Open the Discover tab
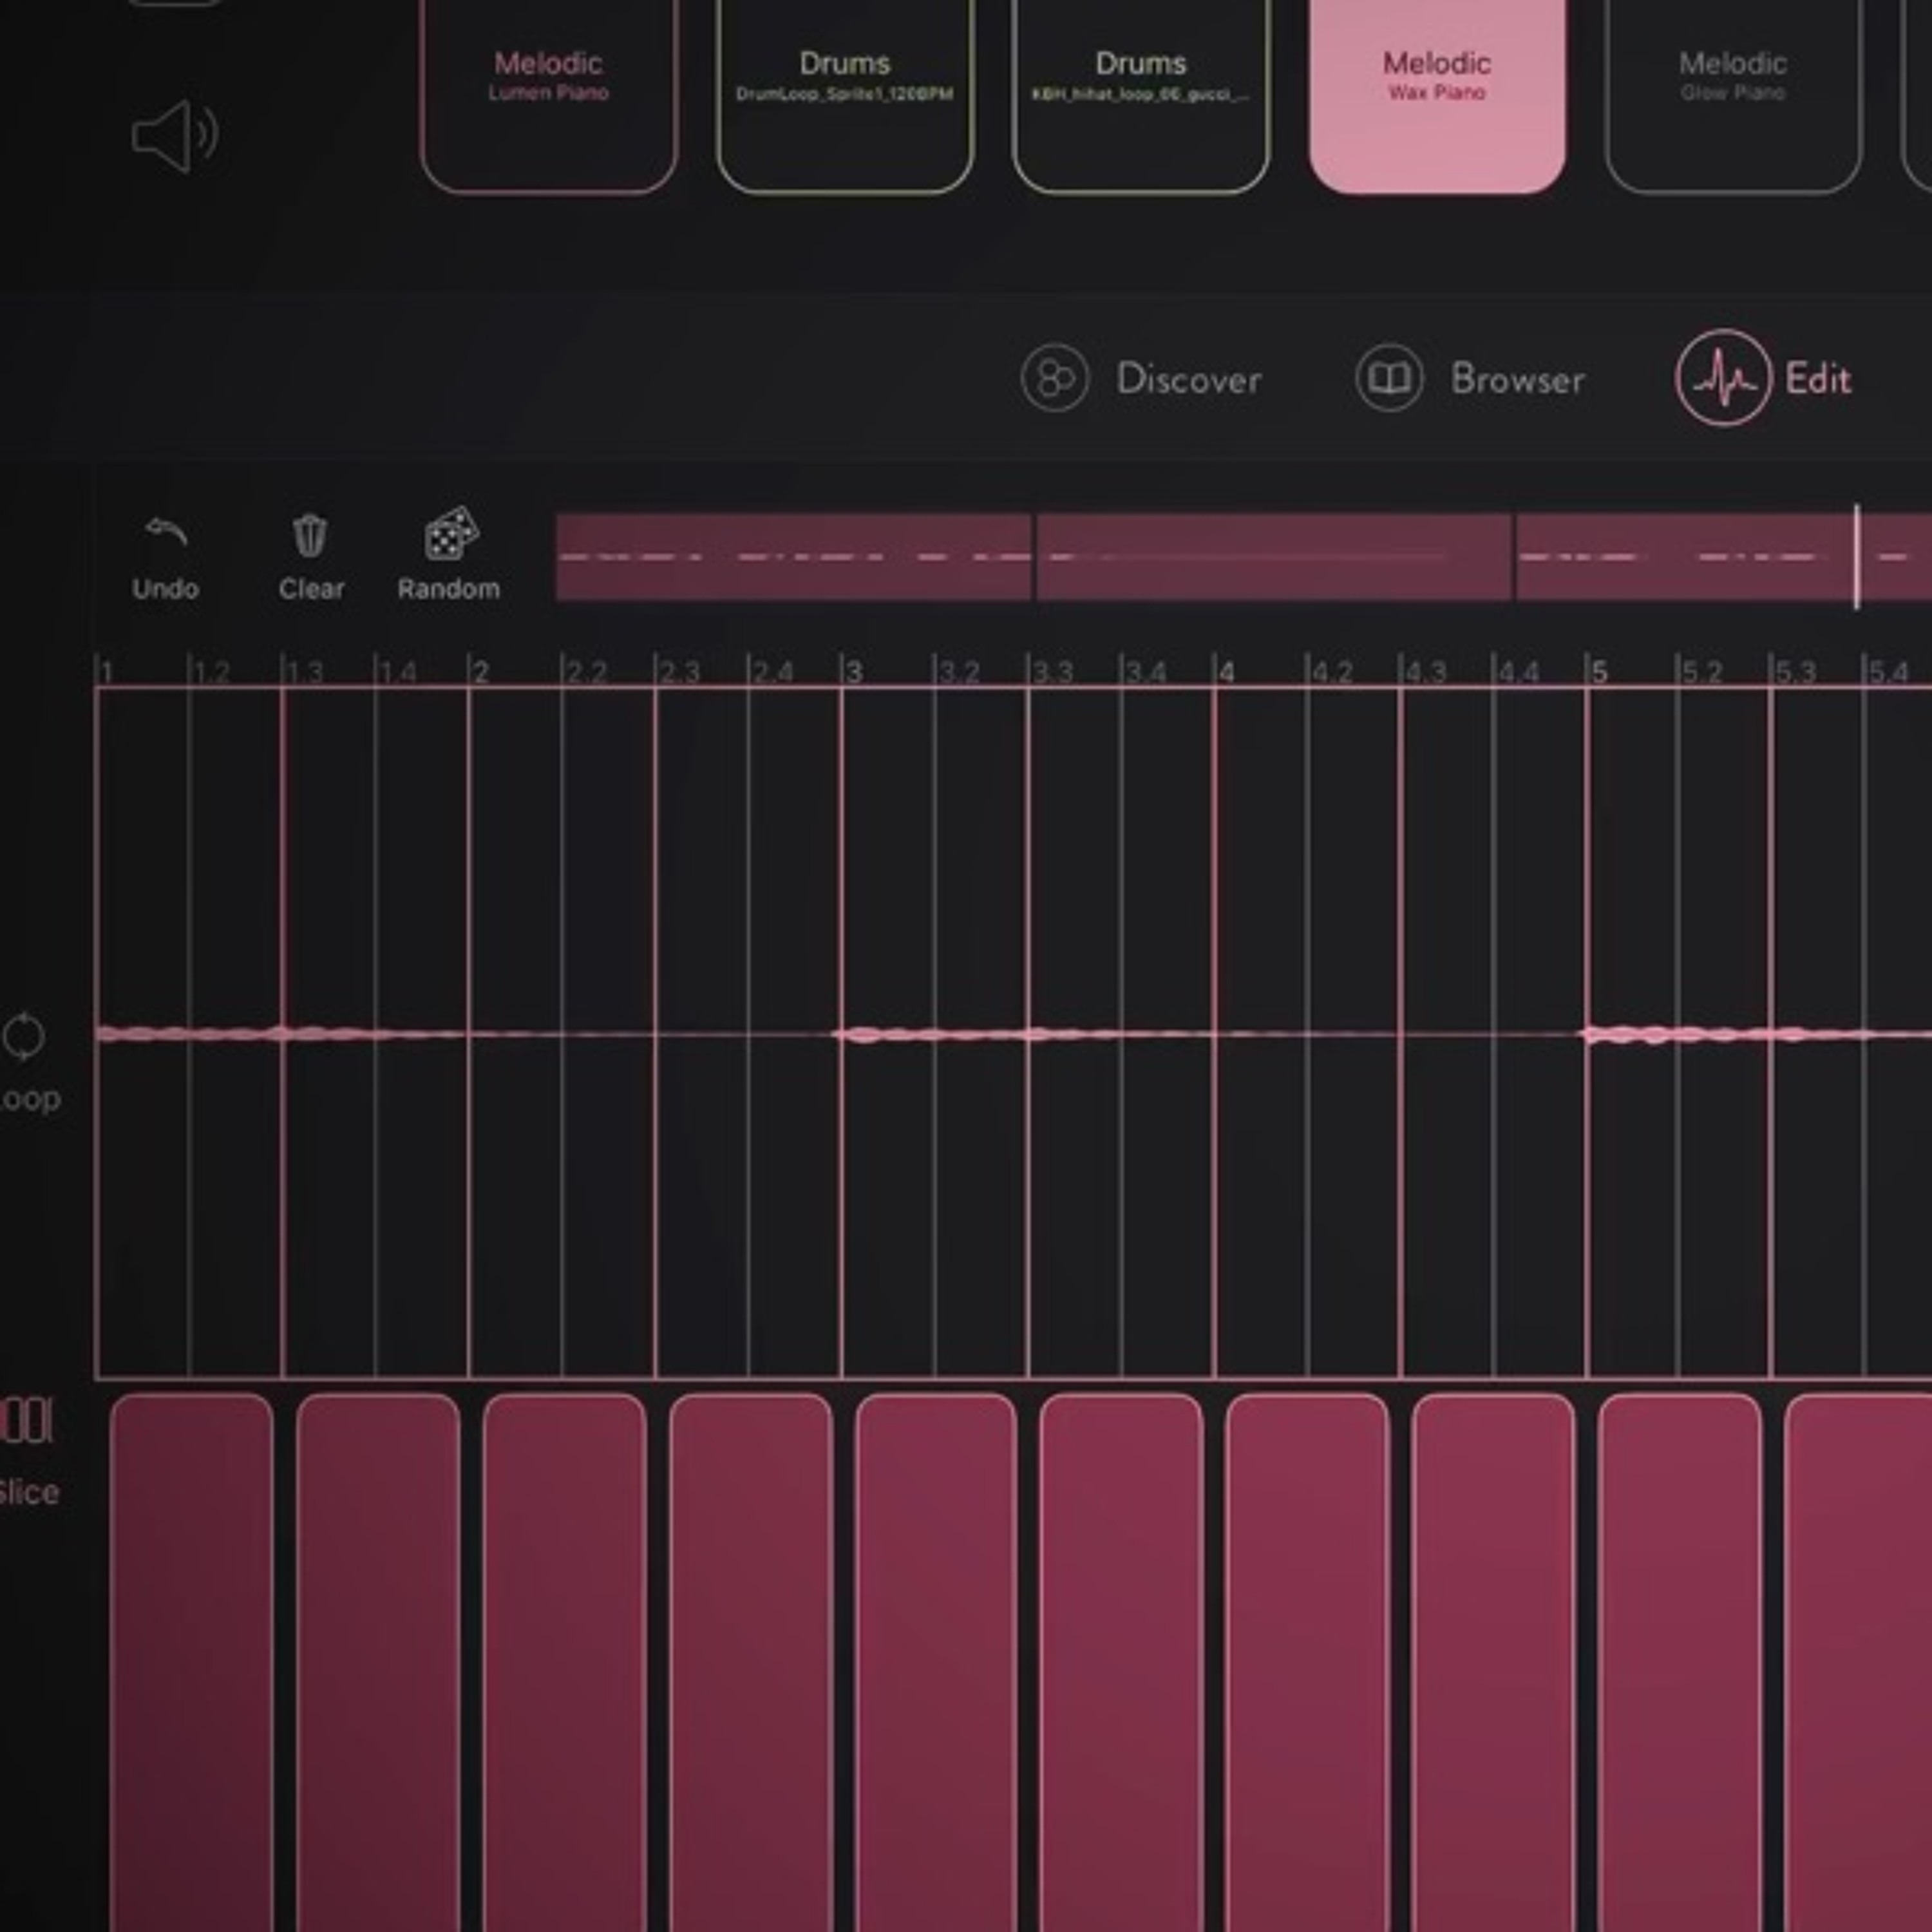Image resolution: width=1932 pixels, height=1932 pixels. click(x=1141, y=378)
